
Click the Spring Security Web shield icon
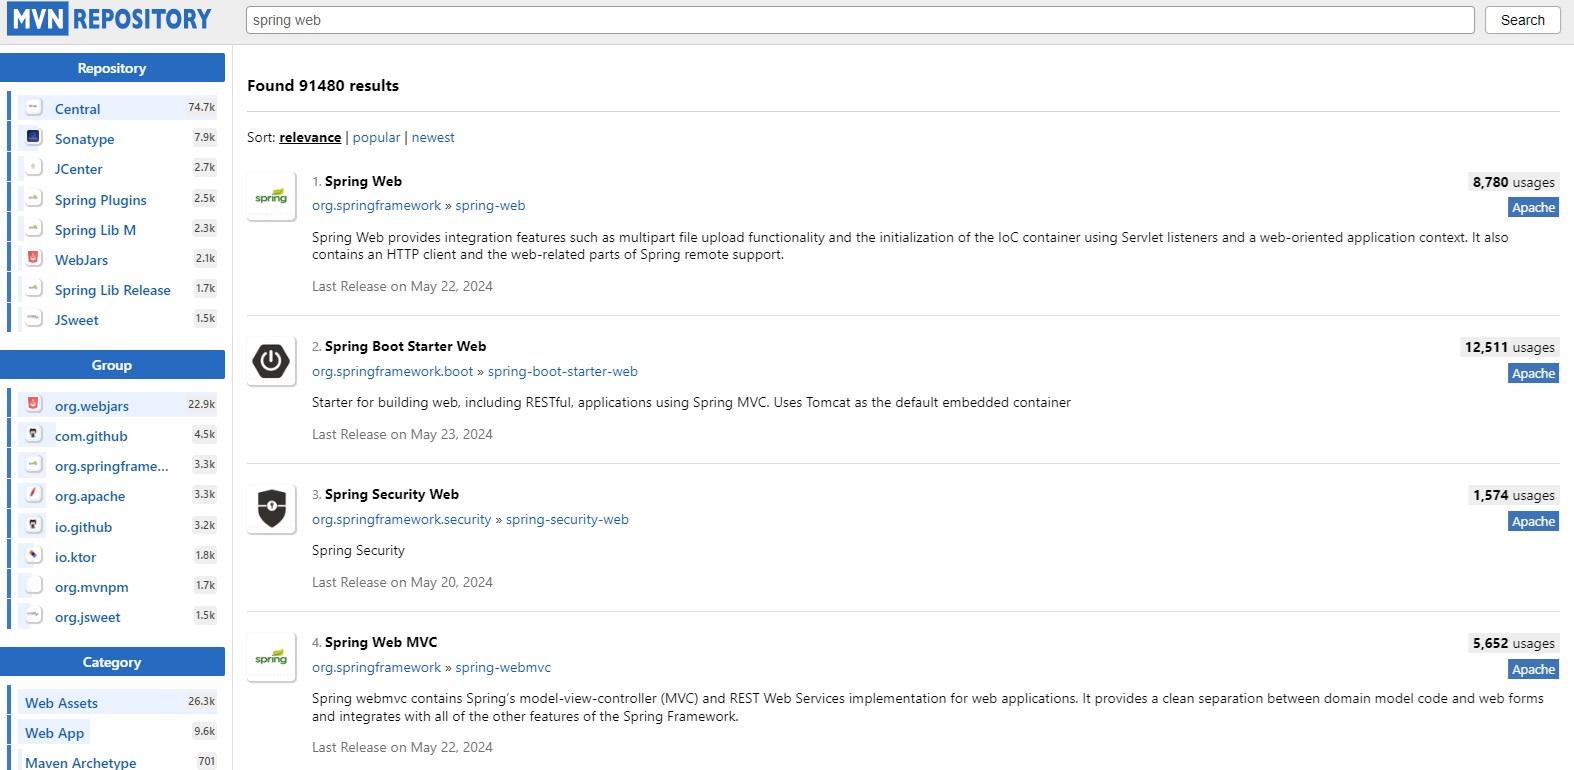(271, 509)
